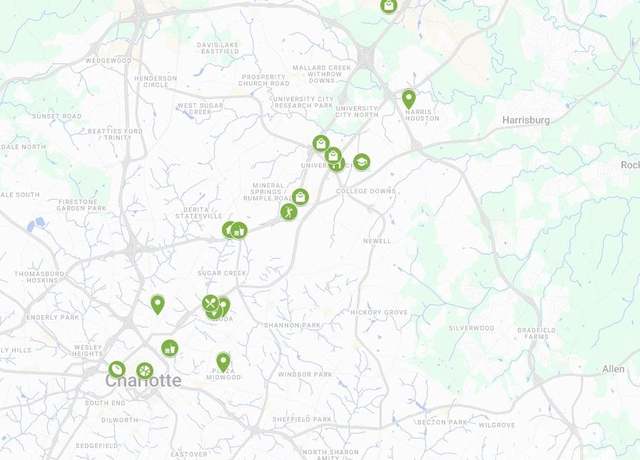Open the location pin near Harris Houston

pos(409,100)
